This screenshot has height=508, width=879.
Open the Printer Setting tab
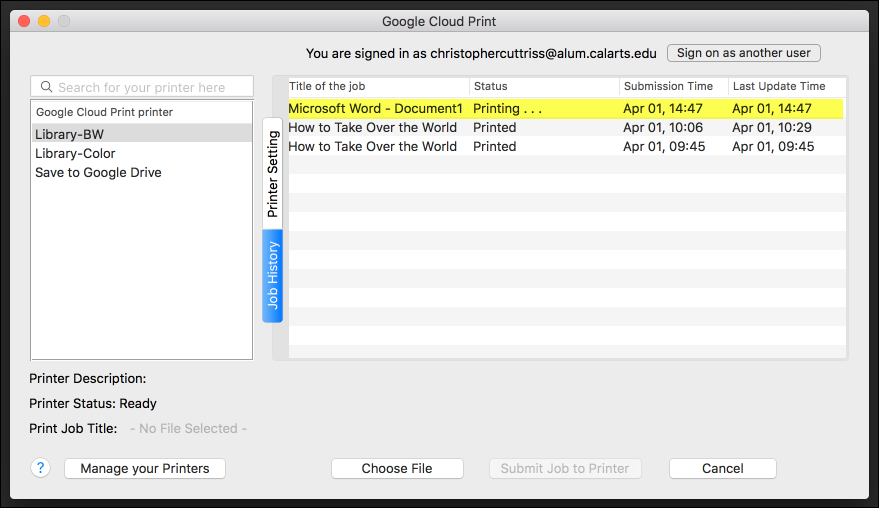pos(272,174)
